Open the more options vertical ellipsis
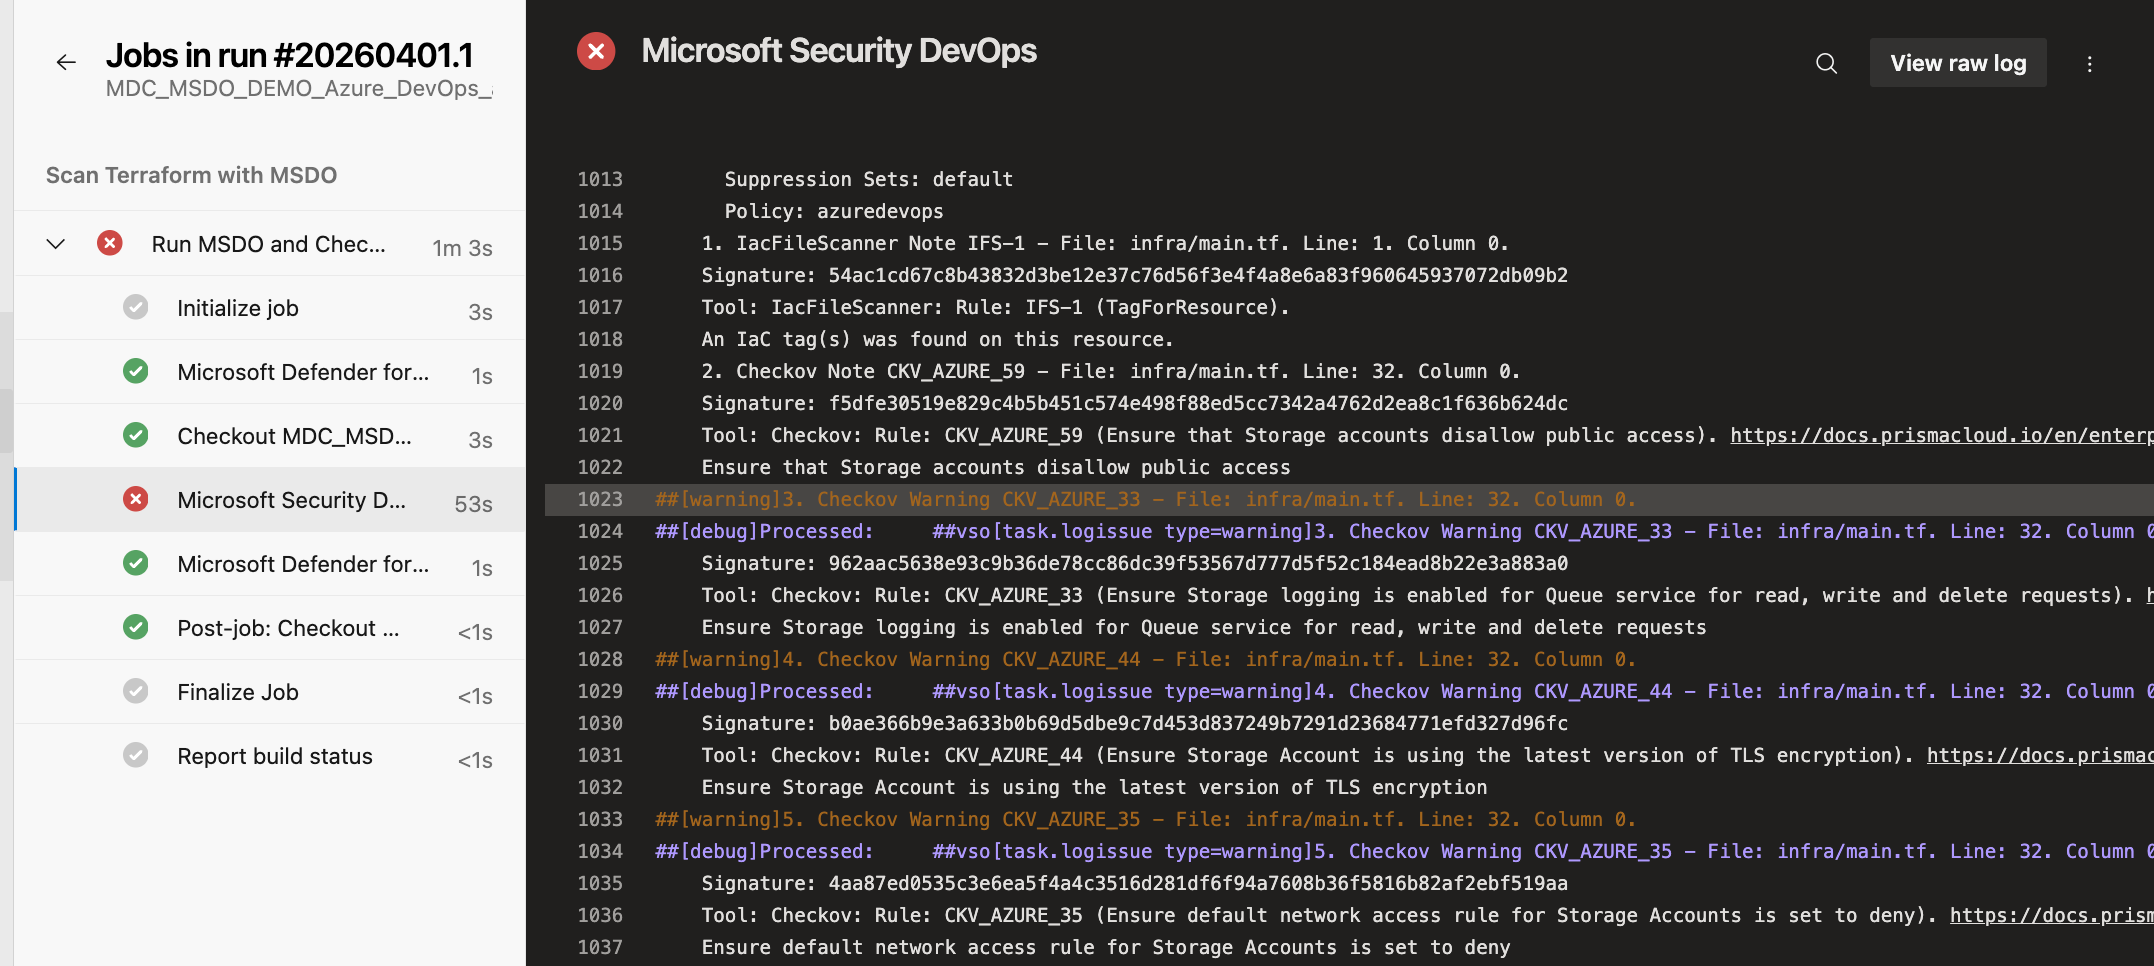 pos(2089,63)
